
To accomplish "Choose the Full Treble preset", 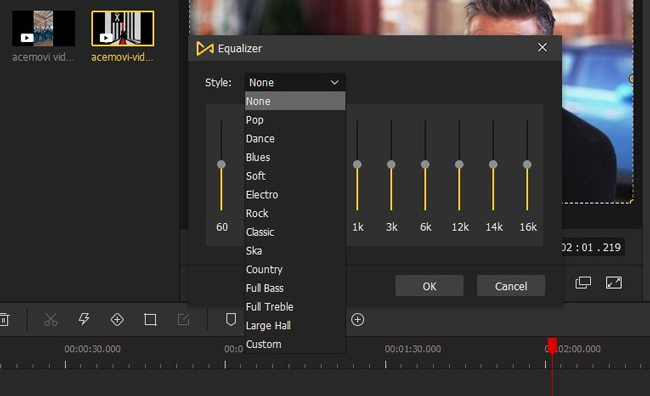I will point(295,306).
